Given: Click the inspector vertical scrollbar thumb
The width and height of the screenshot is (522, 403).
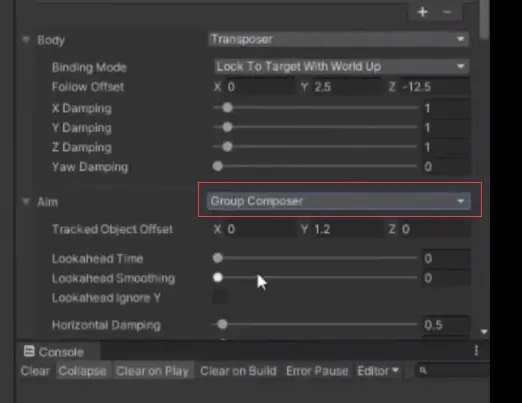Looking at the screenshot, I should point(485,19).
